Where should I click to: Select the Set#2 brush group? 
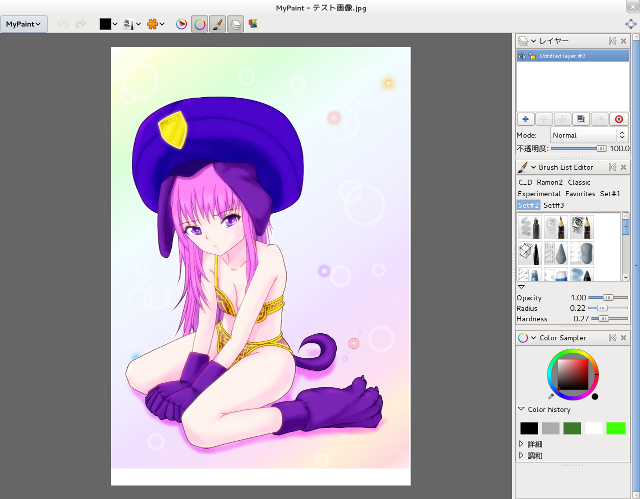tap(529, 205)
